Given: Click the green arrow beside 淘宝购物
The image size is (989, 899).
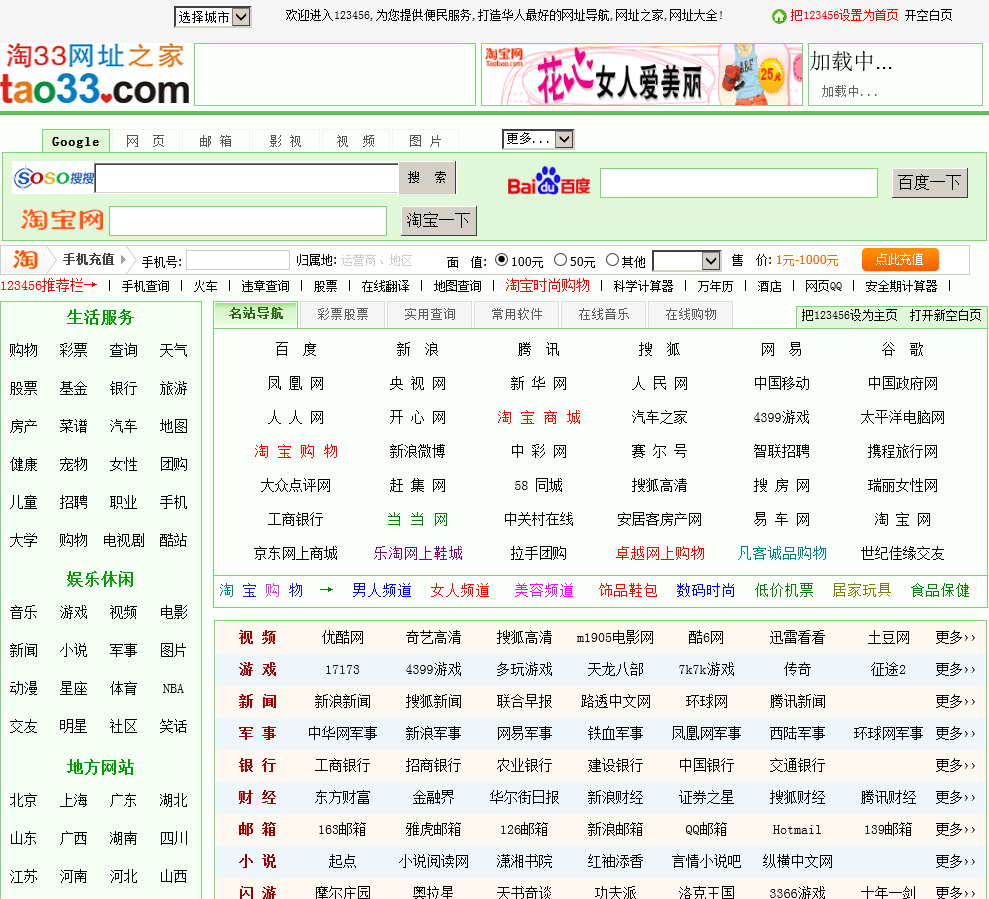Looking at the screenshot, I should (326, 590).
